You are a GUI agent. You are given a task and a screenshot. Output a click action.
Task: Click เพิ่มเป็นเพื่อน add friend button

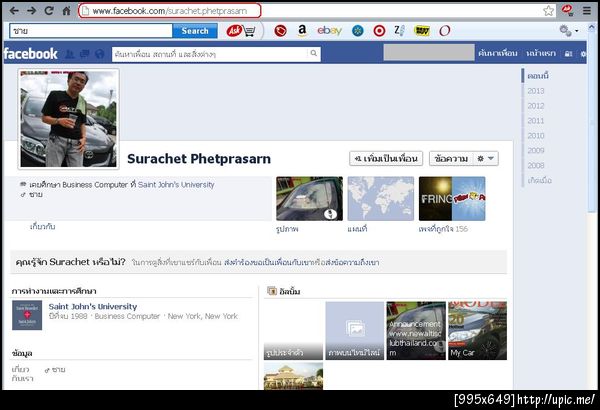point(386,158)
